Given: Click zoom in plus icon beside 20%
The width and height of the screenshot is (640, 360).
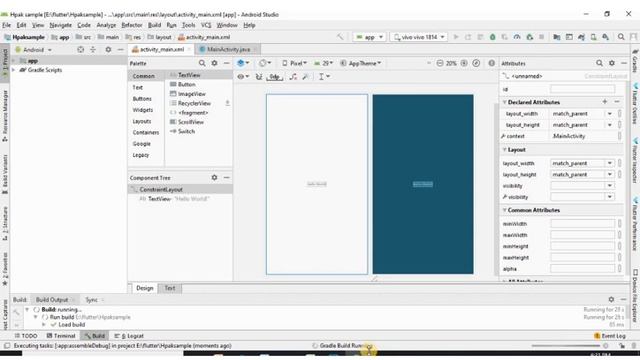Looking at the screenshot, I should pos(464,63).
